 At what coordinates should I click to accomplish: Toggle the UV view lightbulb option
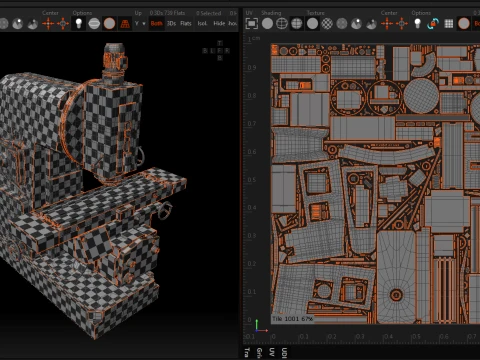(417, 24)
